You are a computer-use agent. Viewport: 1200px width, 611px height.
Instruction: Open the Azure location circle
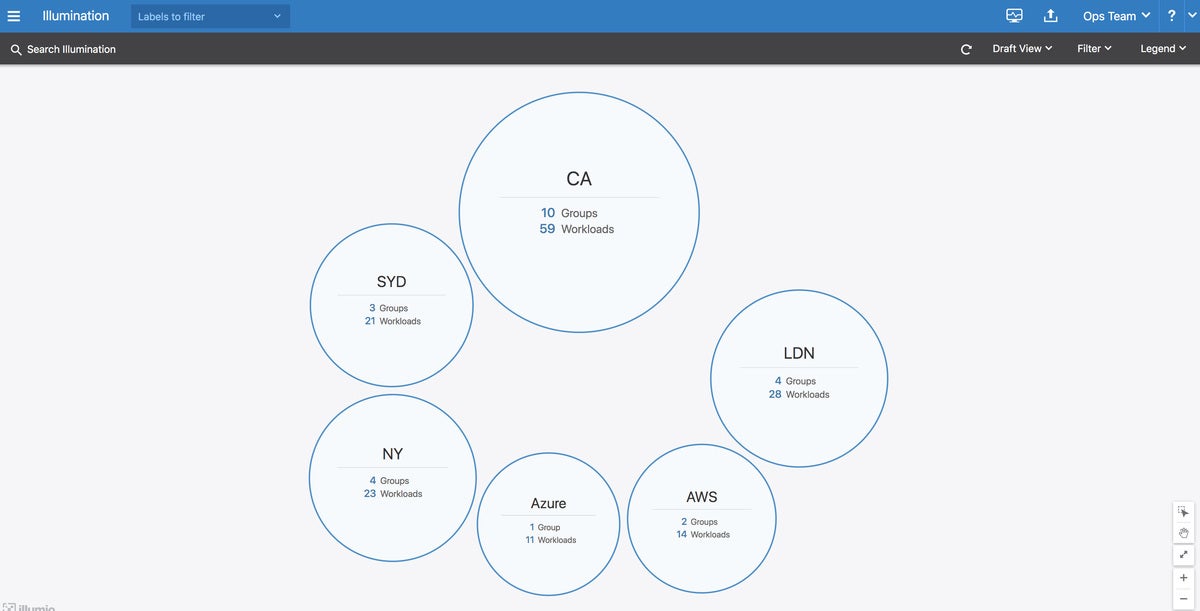coord(548,524)
